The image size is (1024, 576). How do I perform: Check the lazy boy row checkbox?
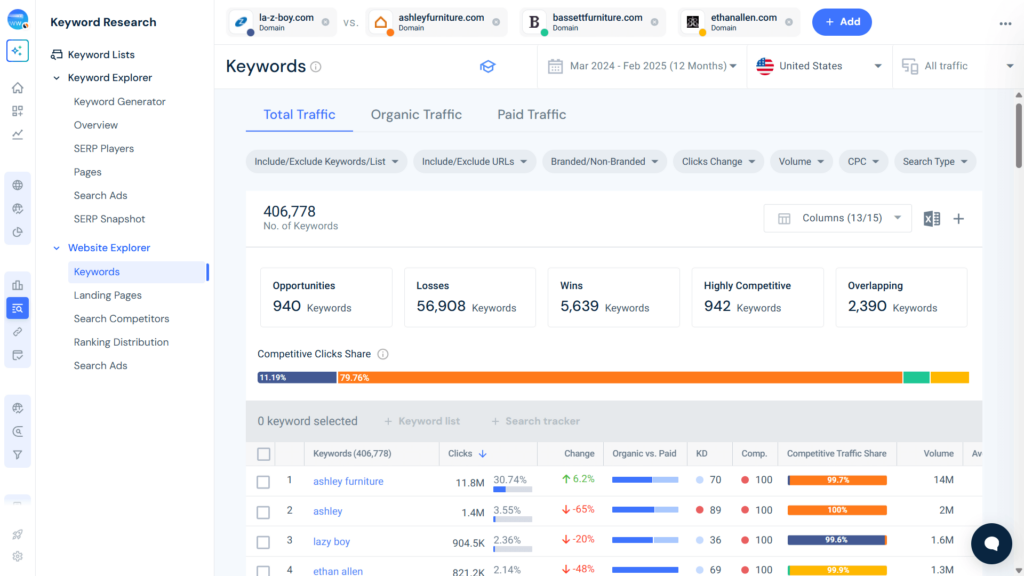click(x=263, y=541)
